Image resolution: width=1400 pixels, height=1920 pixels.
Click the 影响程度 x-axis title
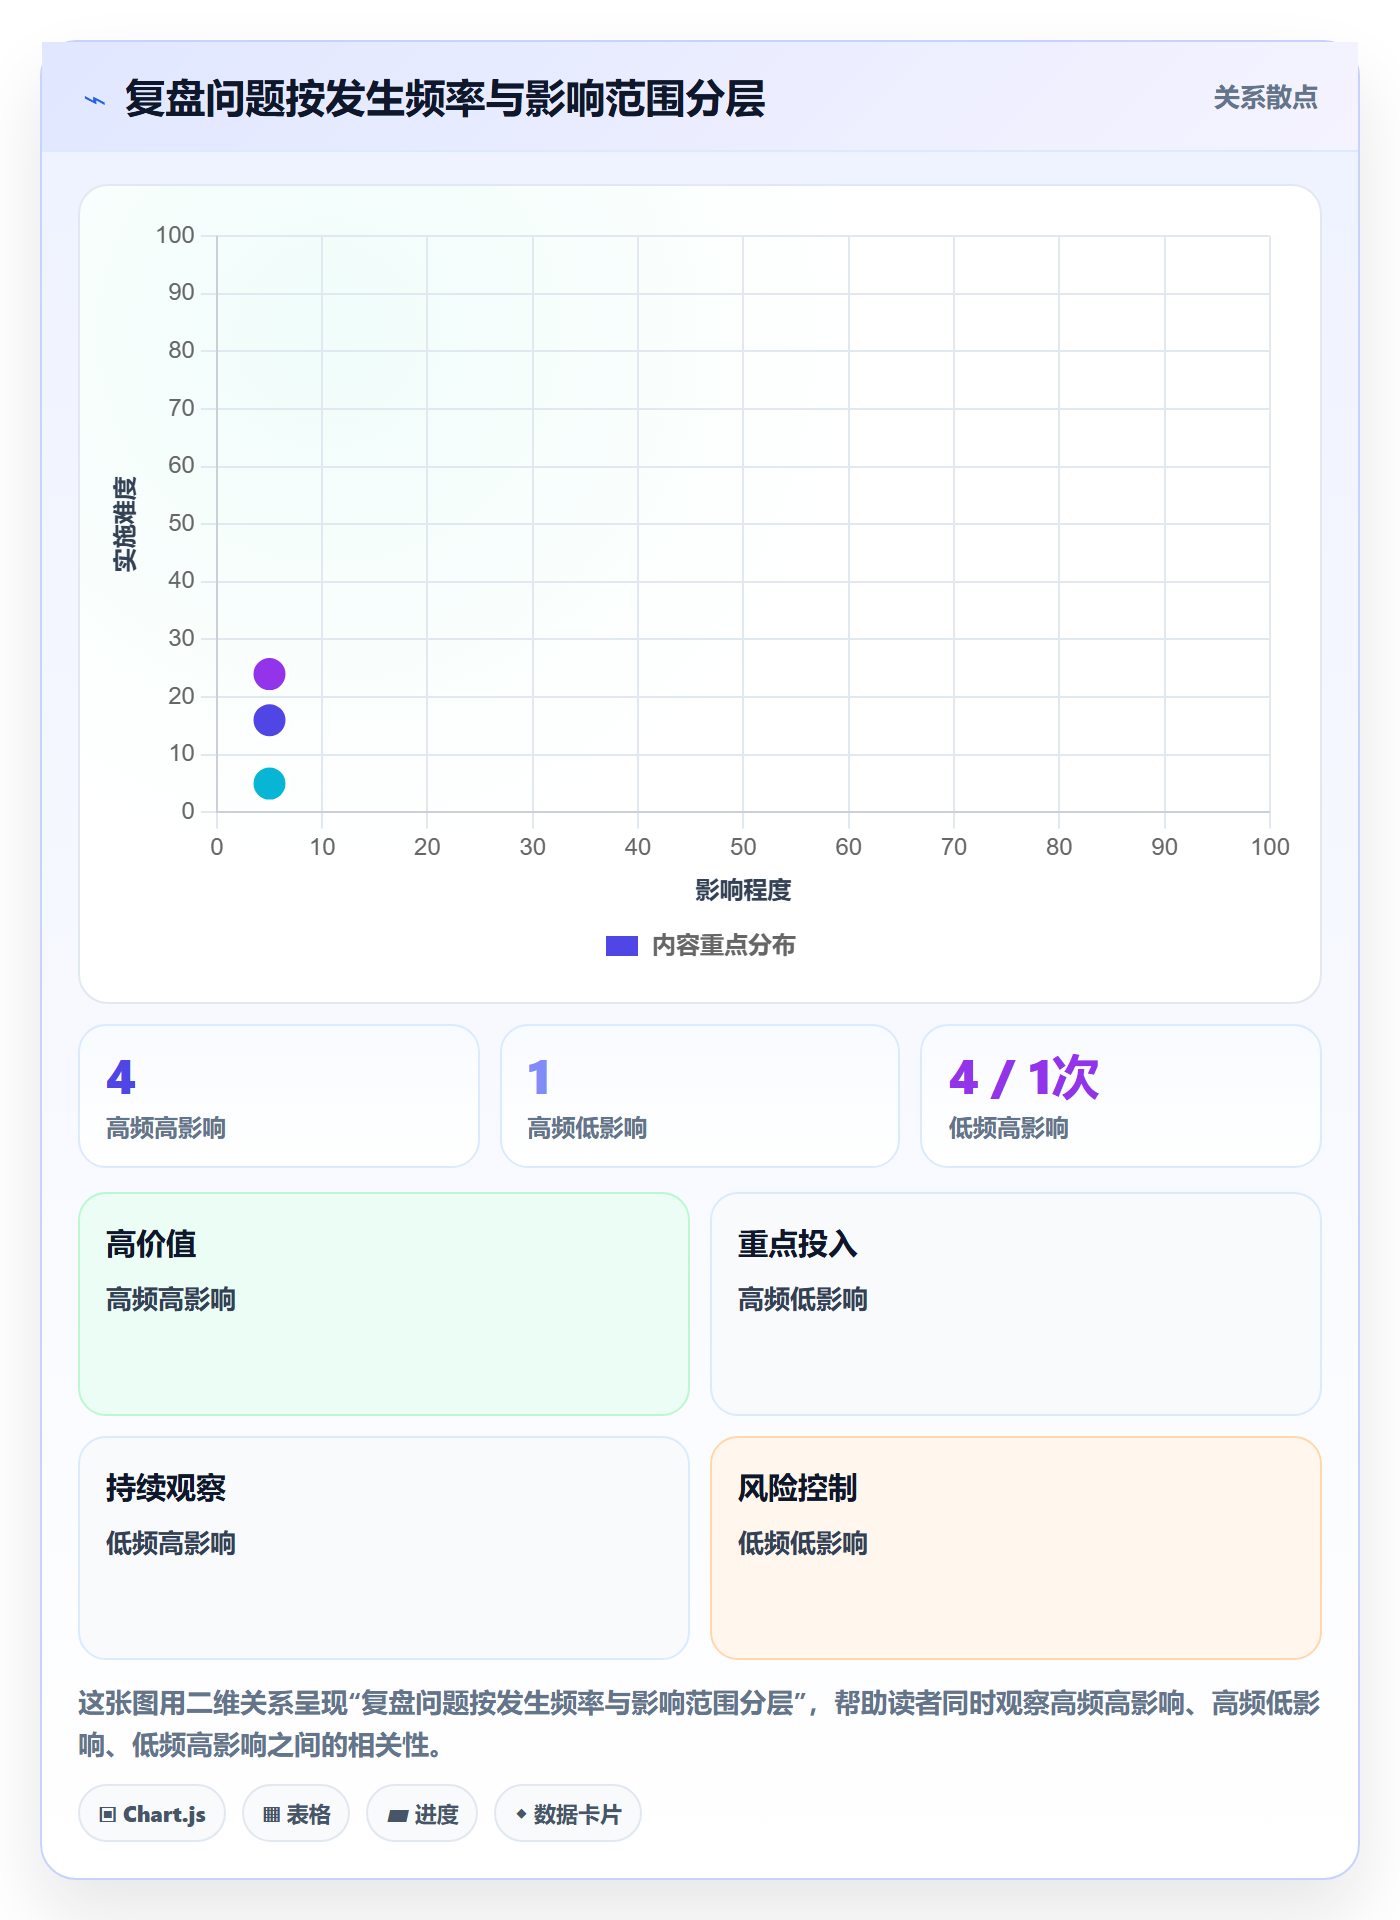click(x=743, y=890)
